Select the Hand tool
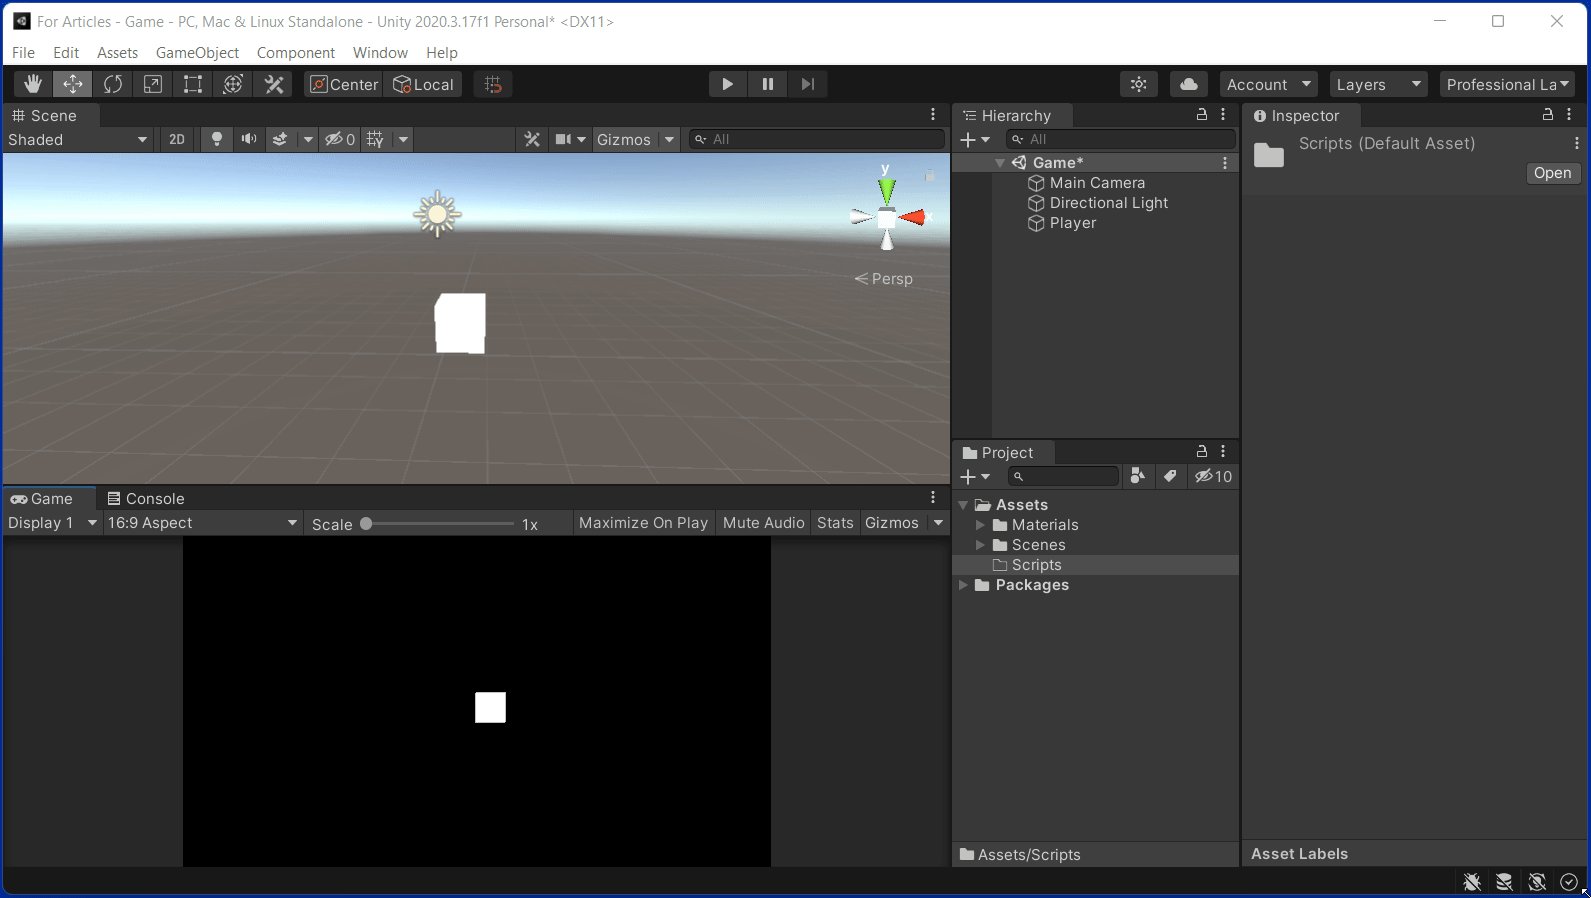This screenshot has width=1591, height=898. [x=33, y=84]
